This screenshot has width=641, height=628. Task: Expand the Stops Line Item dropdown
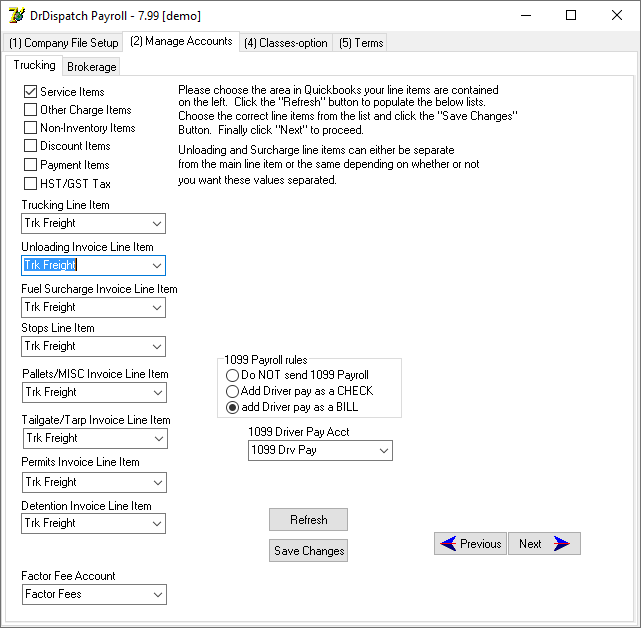click(157, 347)
